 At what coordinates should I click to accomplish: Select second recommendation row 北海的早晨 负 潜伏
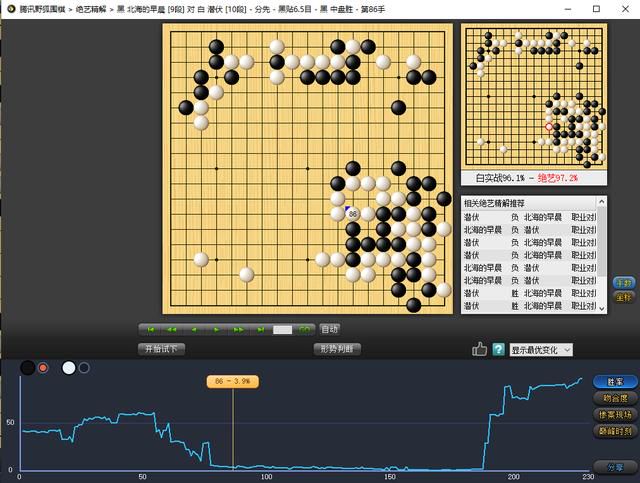click(530, 230)
